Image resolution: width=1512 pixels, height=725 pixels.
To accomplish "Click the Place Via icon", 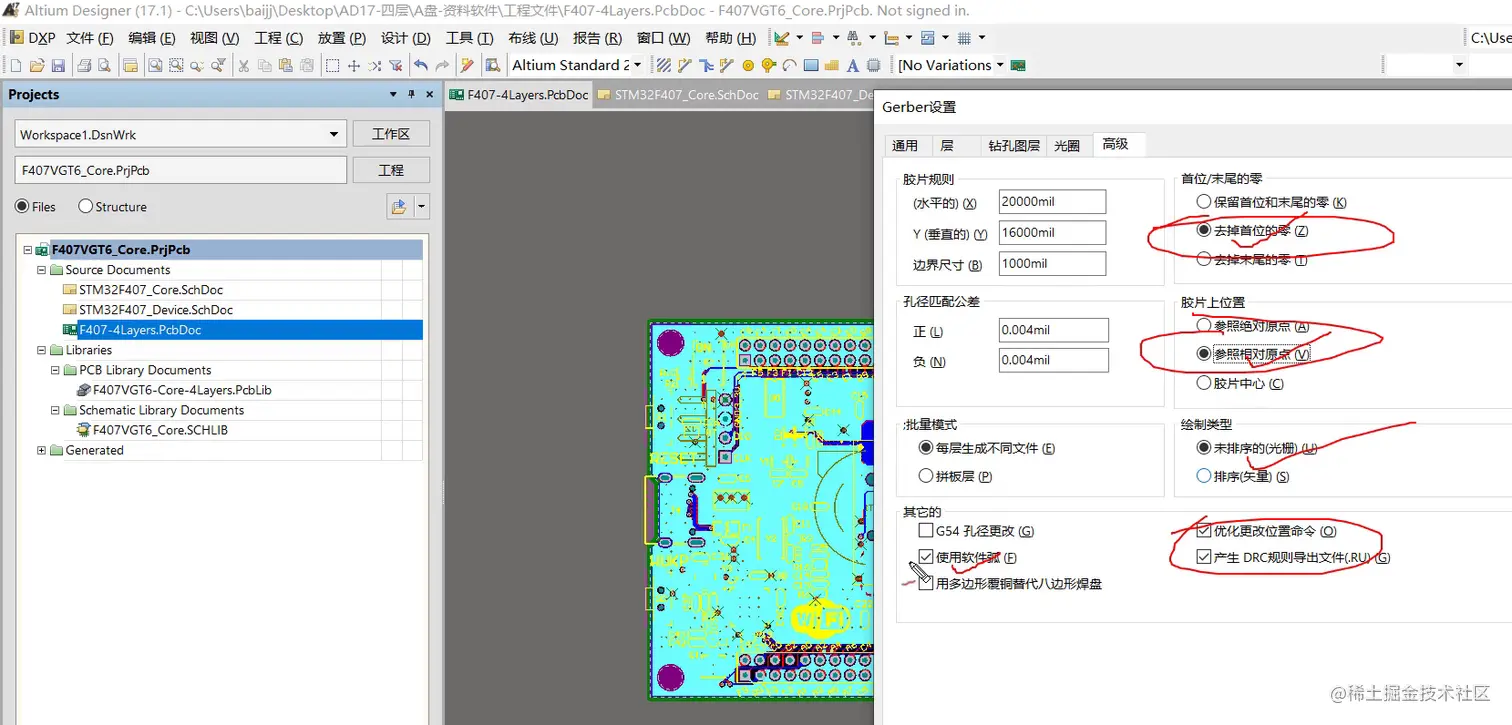I will click(x=768, y=65).
